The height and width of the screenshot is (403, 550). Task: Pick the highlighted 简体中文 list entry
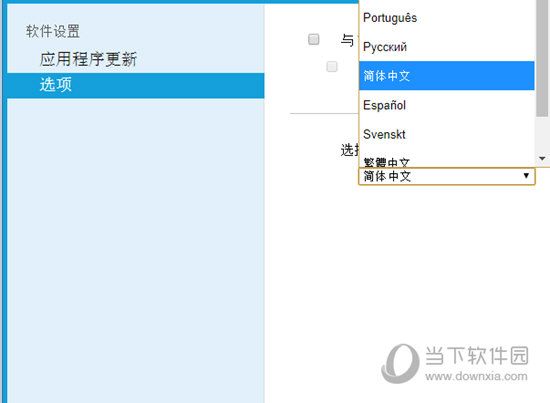click(x=447, y=75)
